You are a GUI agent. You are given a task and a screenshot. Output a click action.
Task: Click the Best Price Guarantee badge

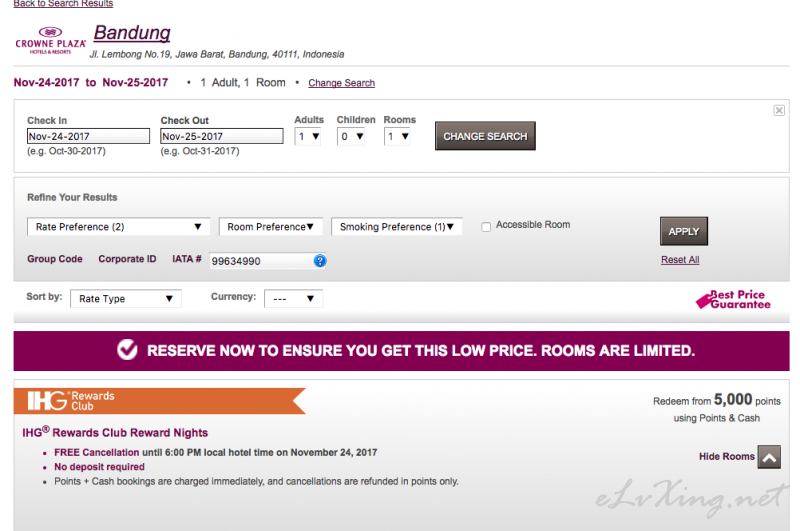pyautogui.click(x=733, y=299)
